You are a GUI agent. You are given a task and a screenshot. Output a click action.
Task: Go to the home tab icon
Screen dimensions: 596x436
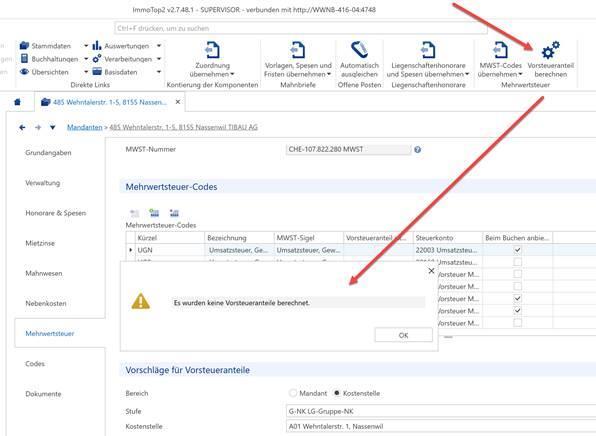click(17, 102)
